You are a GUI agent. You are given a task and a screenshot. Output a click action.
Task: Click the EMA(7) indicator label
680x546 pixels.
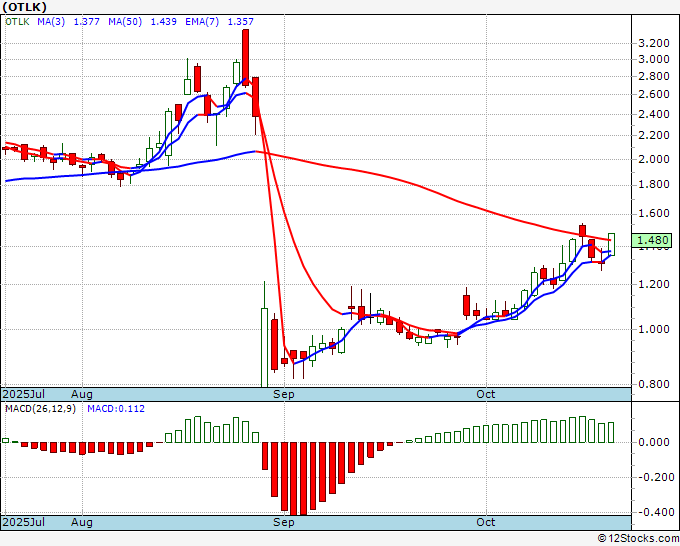pyautogui.click(x=202, y=21)
